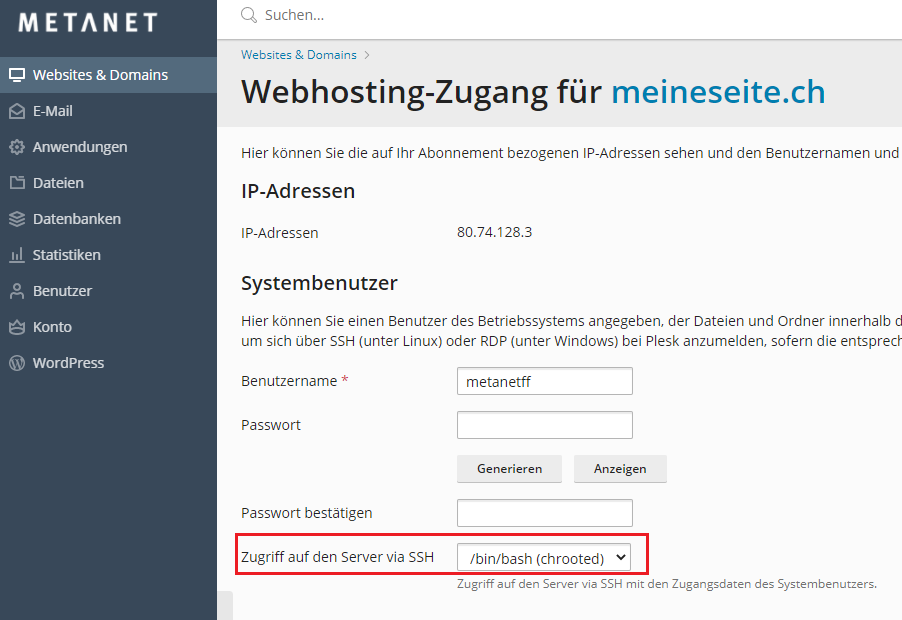Open Statistiken in the sidebar menu
The height and width of the screenshot is (620, 902).
point(67,255)
